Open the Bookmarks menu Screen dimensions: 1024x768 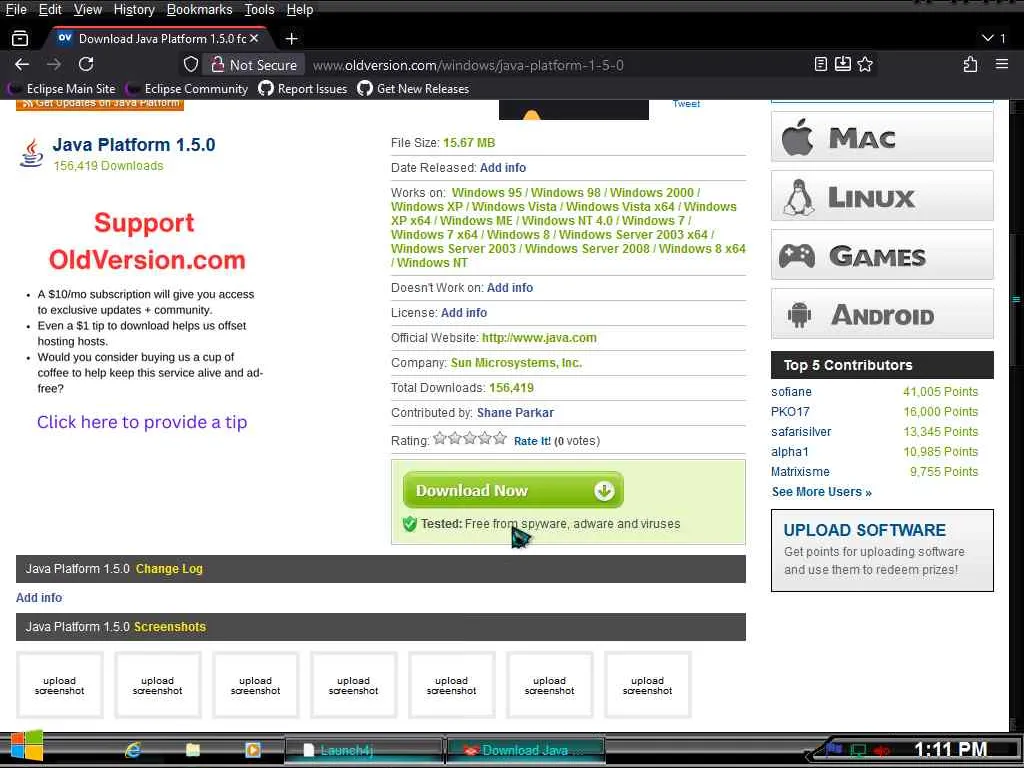coord(199,10)
